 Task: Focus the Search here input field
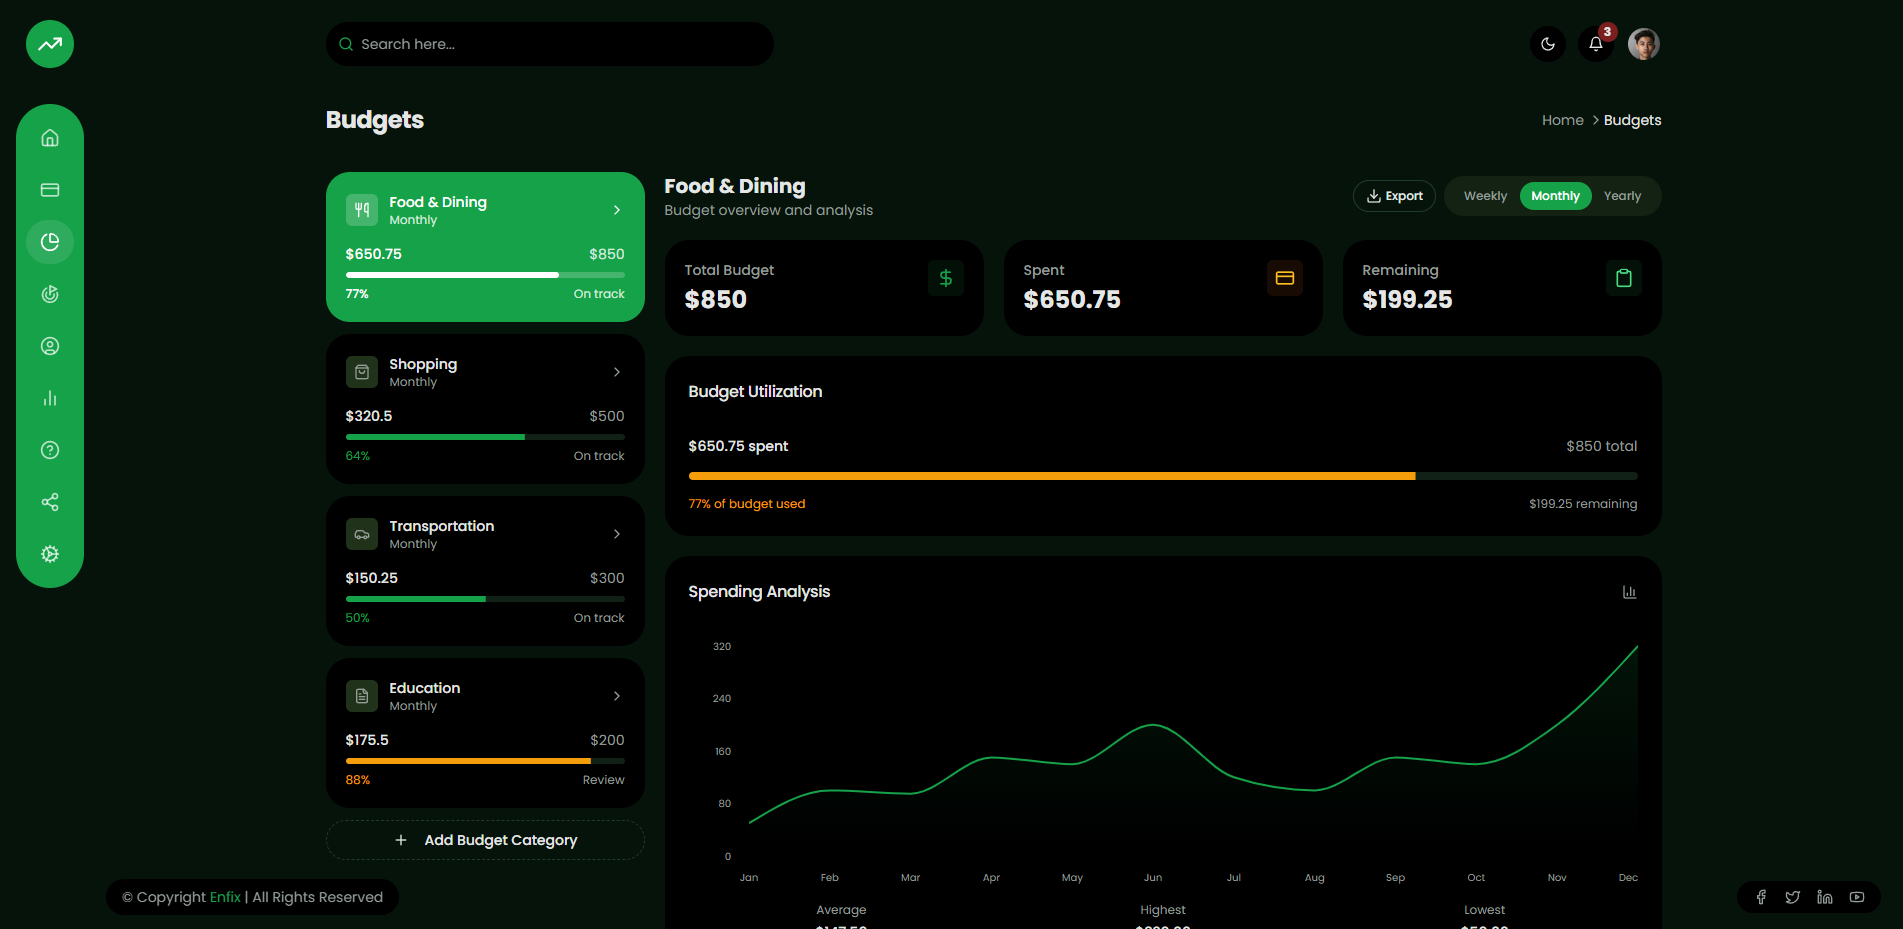[x=549, y=44]
